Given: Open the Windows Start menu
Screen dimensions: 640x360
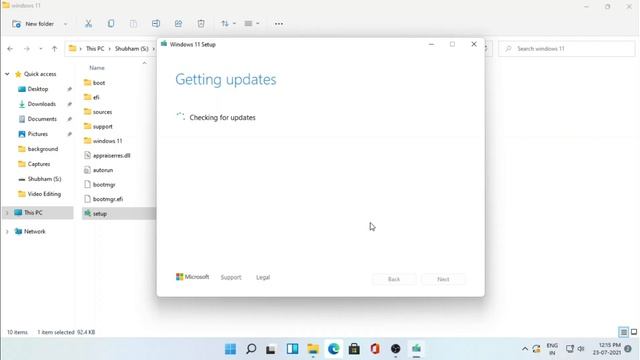Looking at the screenshot, I should [x=231, y=349].
